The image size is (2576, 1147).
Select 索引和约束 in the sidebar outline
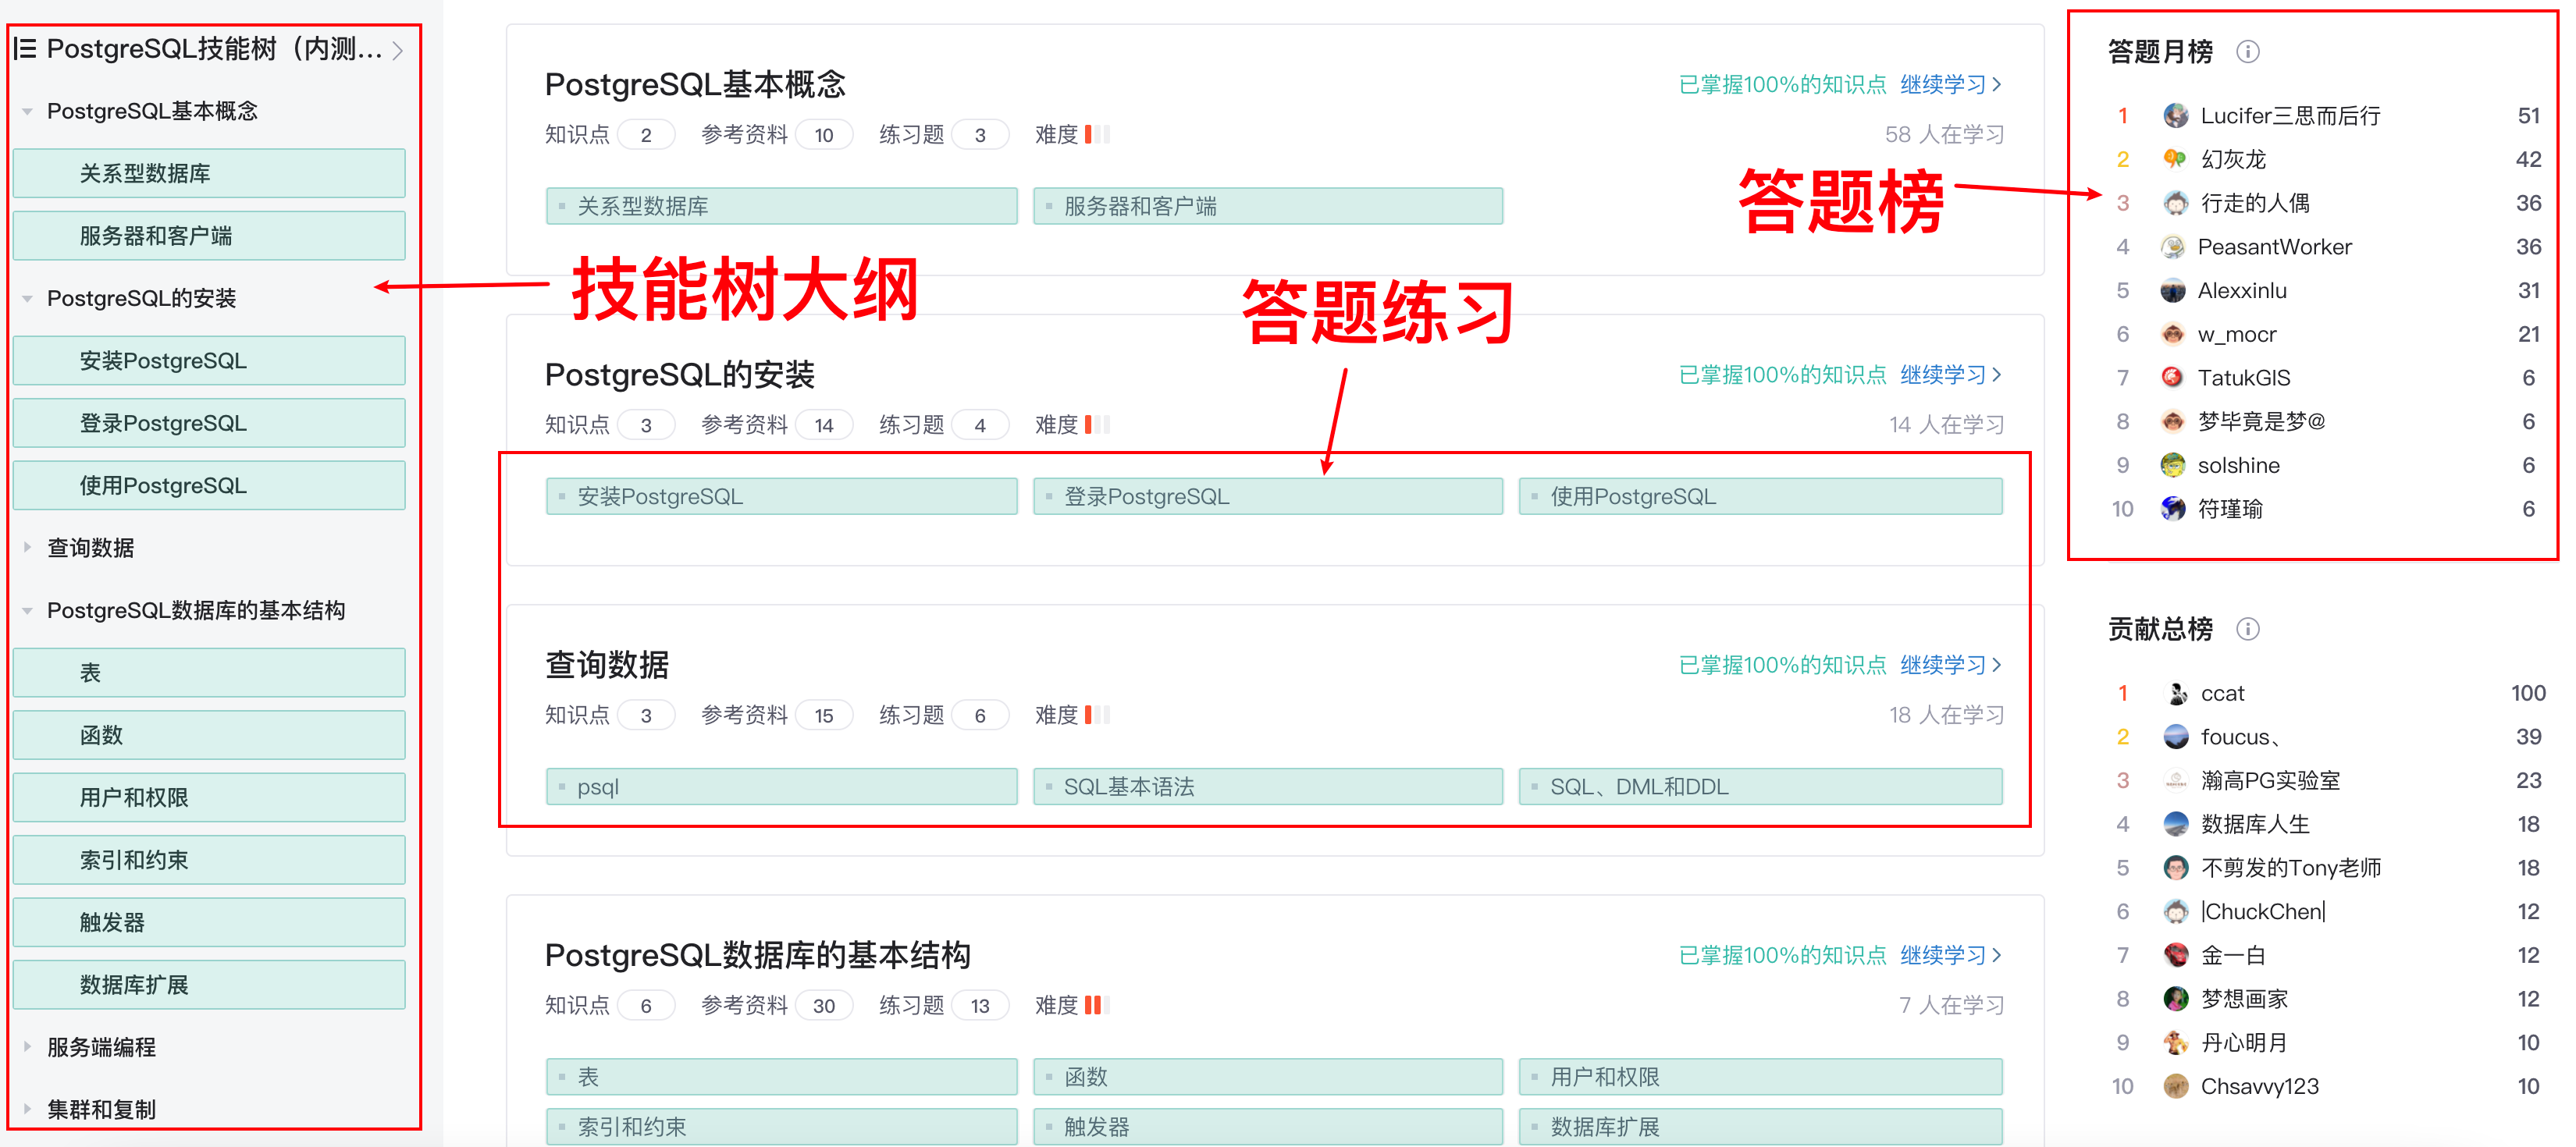click(209, 860)
